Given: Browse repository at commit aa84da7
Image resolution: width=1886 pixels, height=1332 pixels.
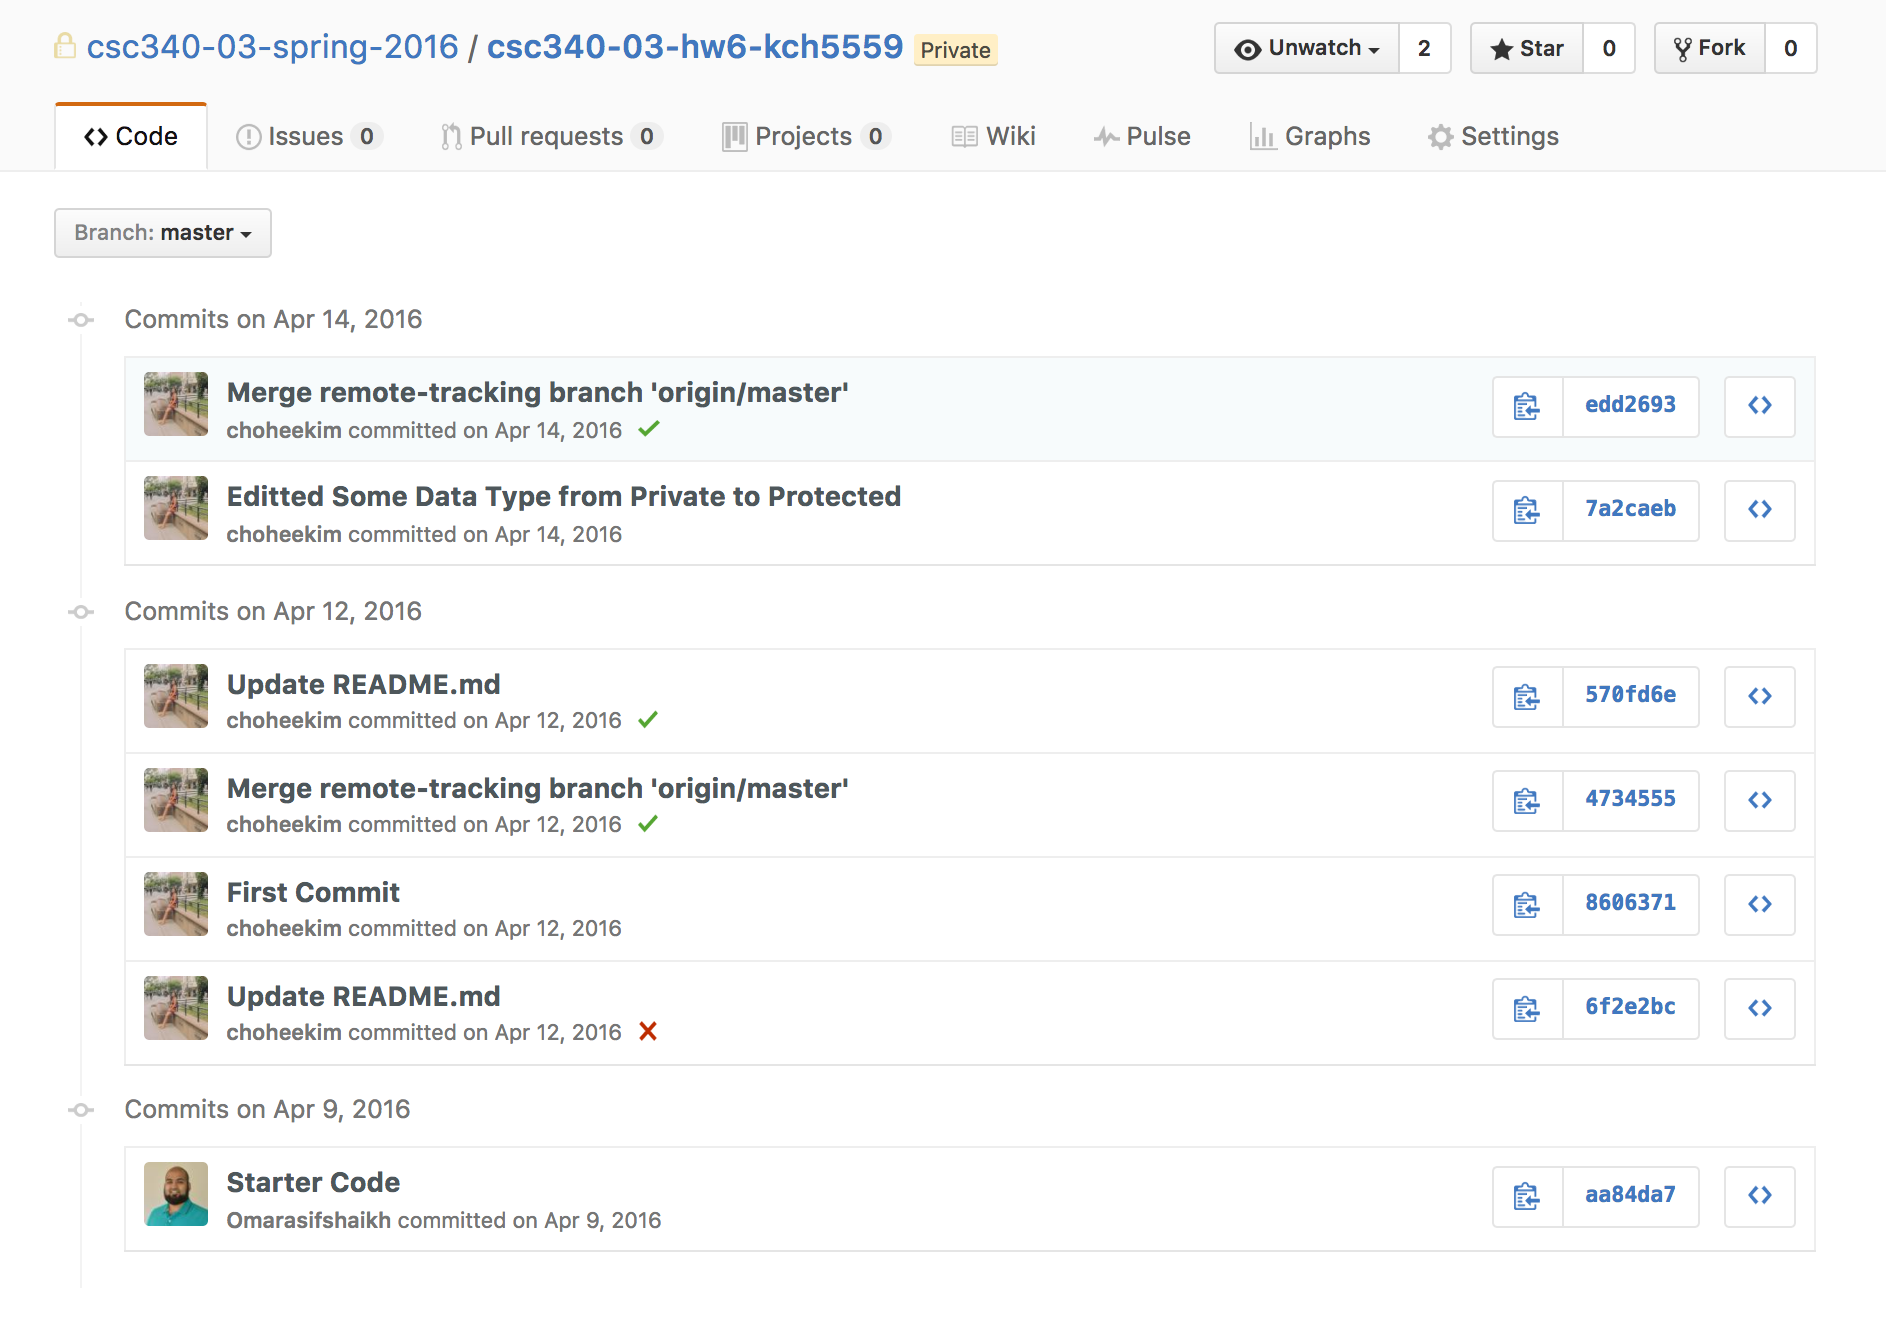Looking at the screenshot, I should coord(1759,1196).
